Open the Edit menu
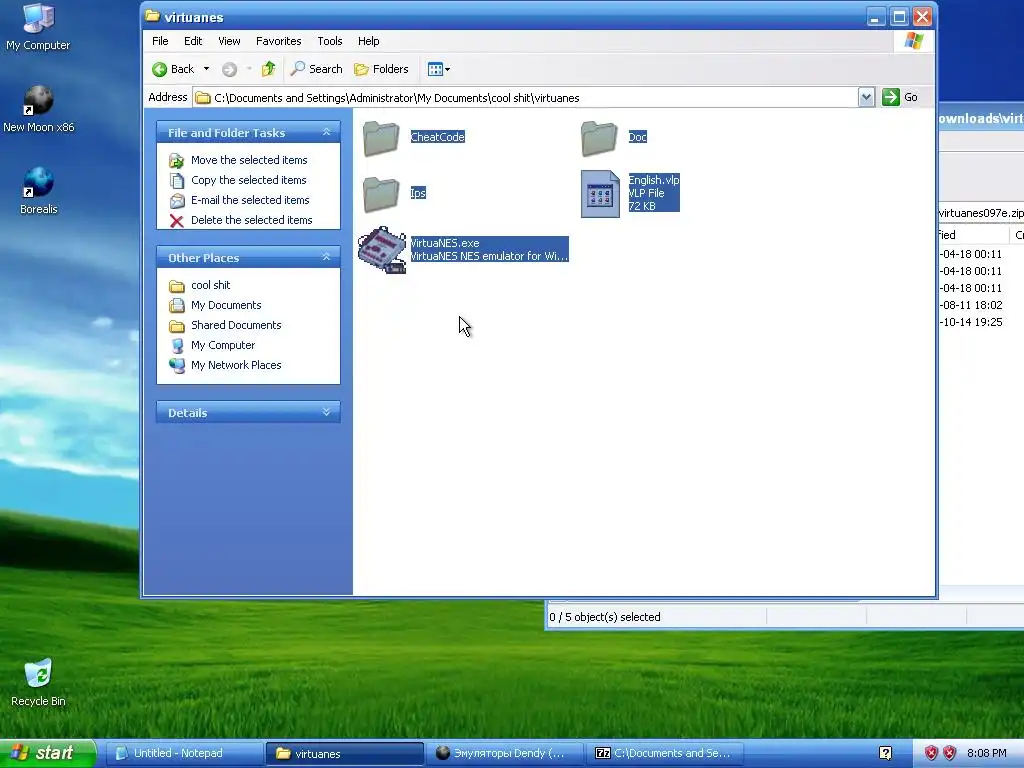Image resolution: width=1024 pixels, height=768 pixels. pos(193,41)
